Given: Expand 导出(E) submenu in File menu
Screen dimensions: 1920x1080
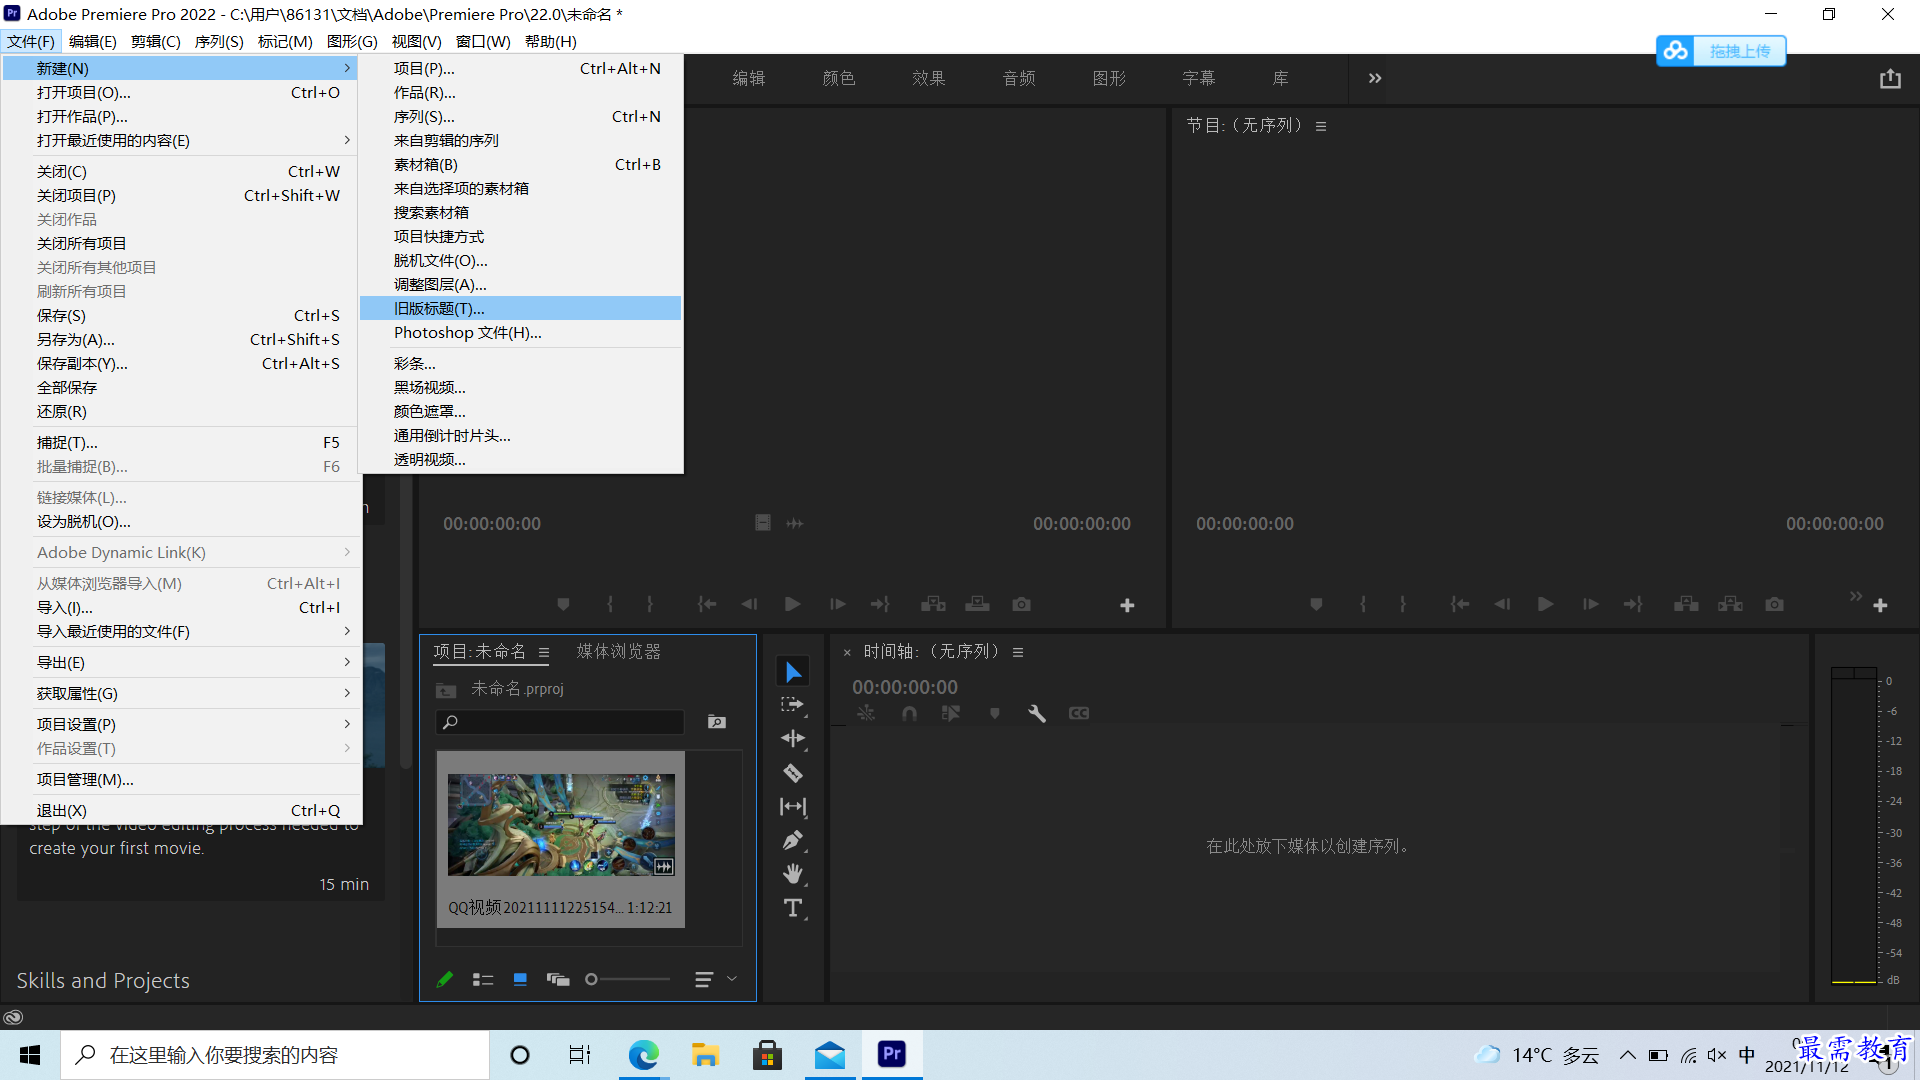Looking at the screenshot, I should pos(181,663).
